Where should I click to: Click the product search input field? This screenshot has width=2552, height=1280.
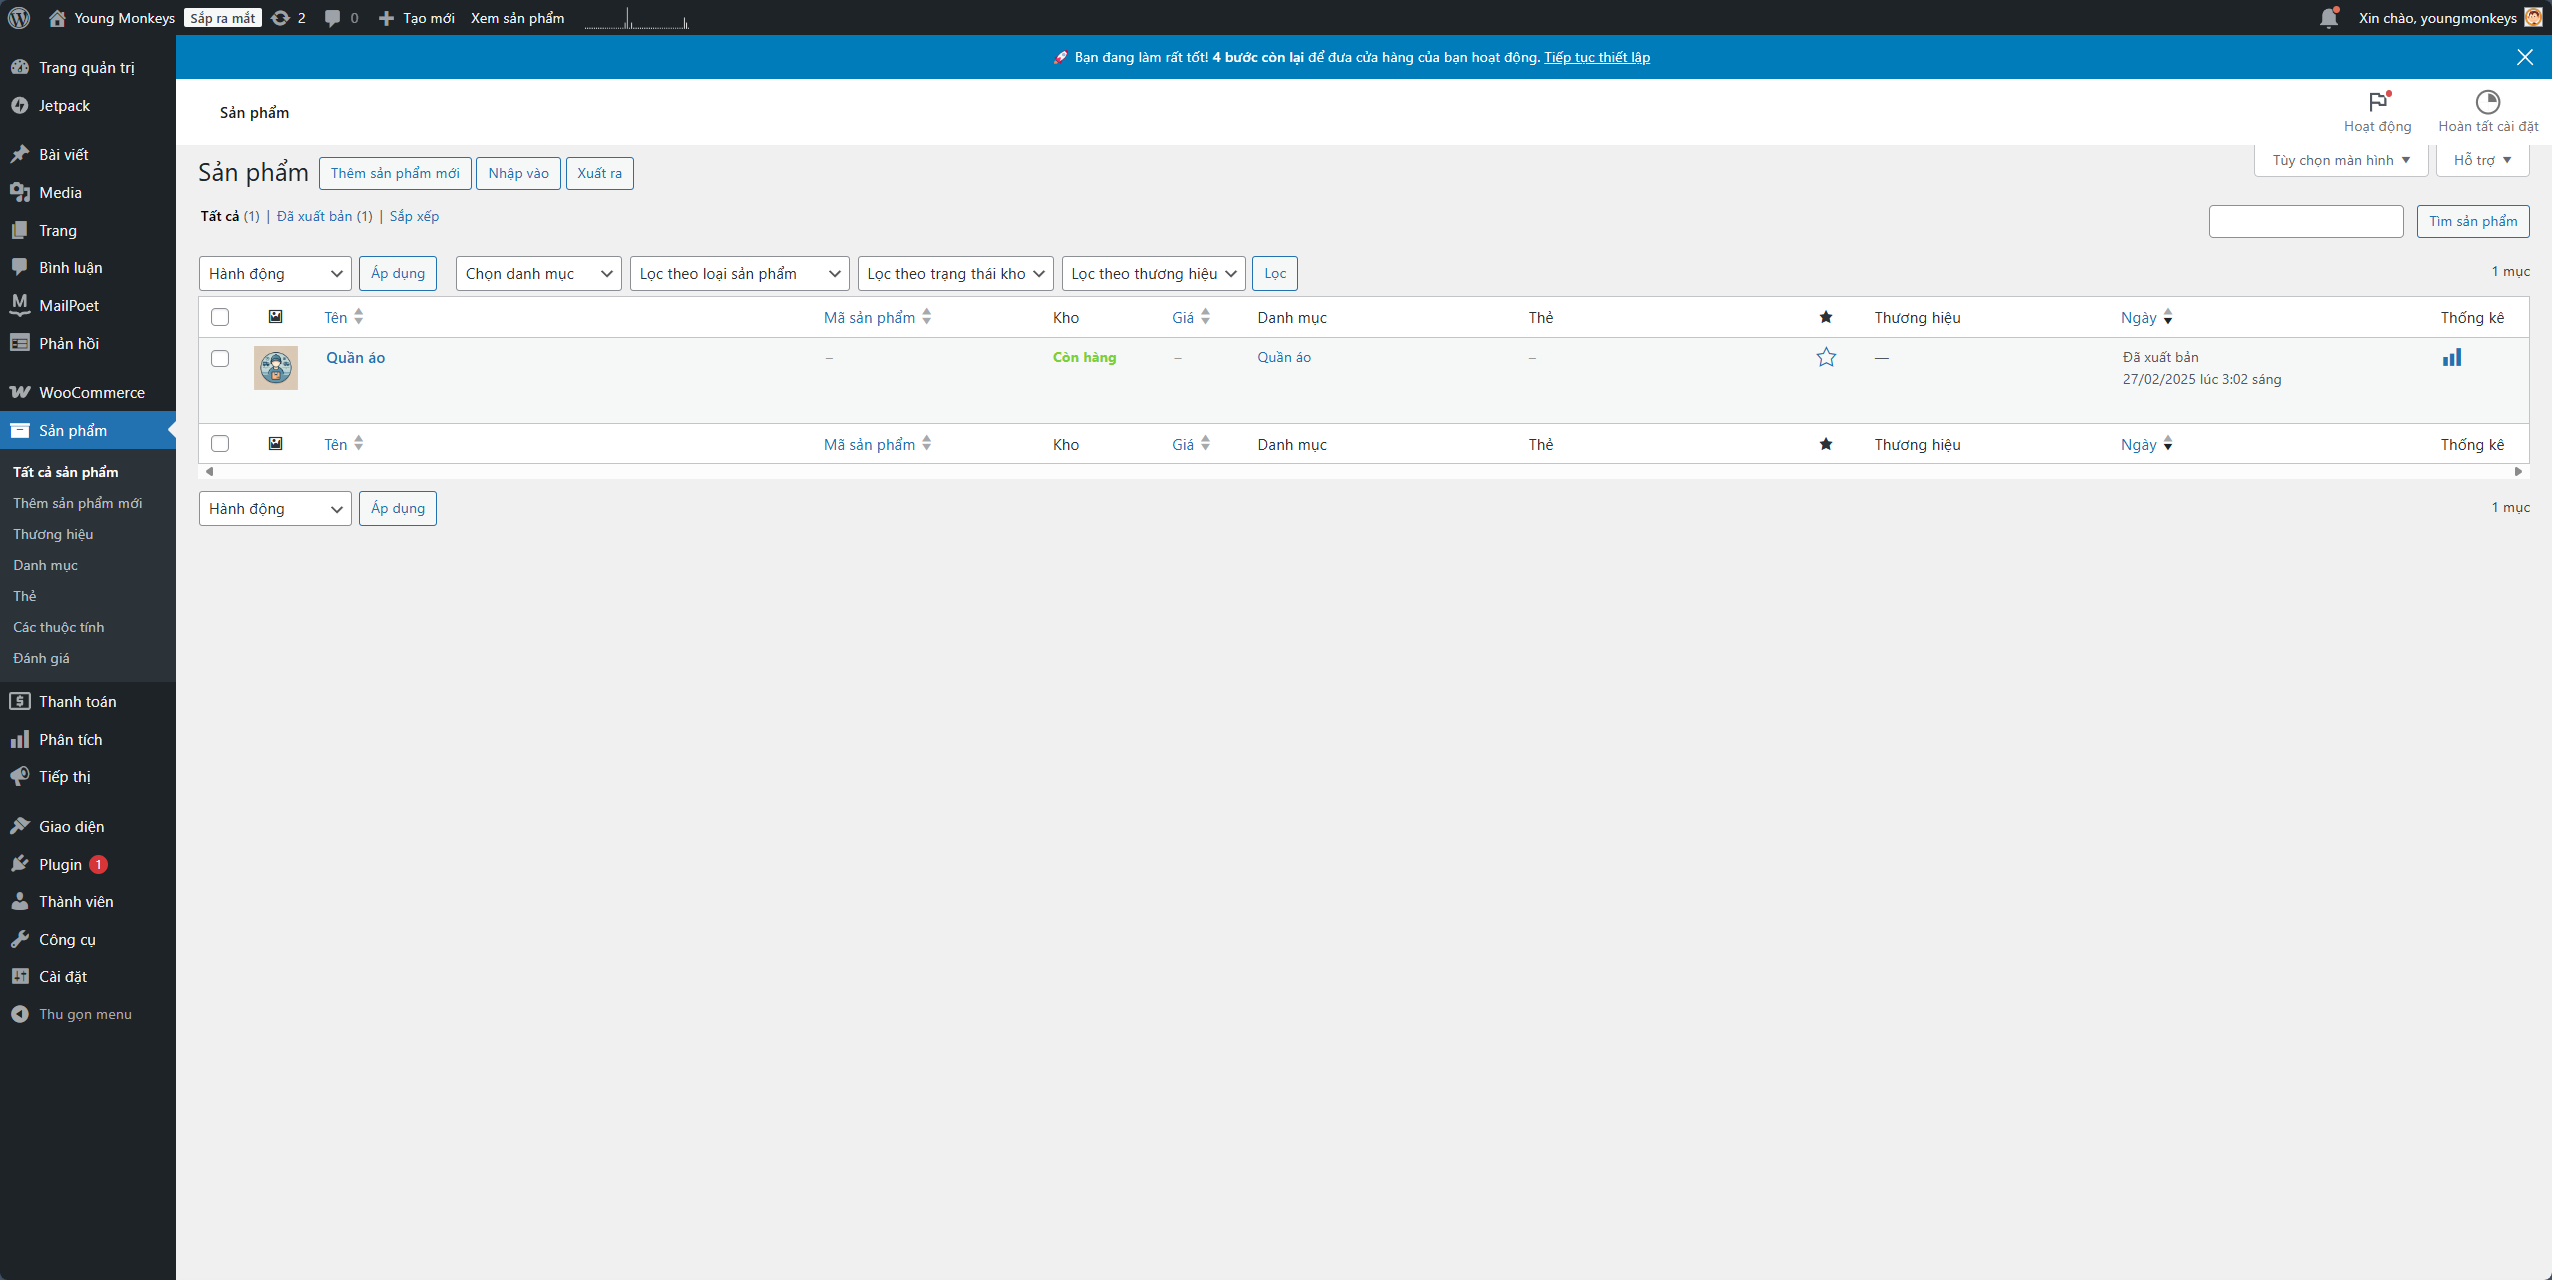[x=2305, y=221]
